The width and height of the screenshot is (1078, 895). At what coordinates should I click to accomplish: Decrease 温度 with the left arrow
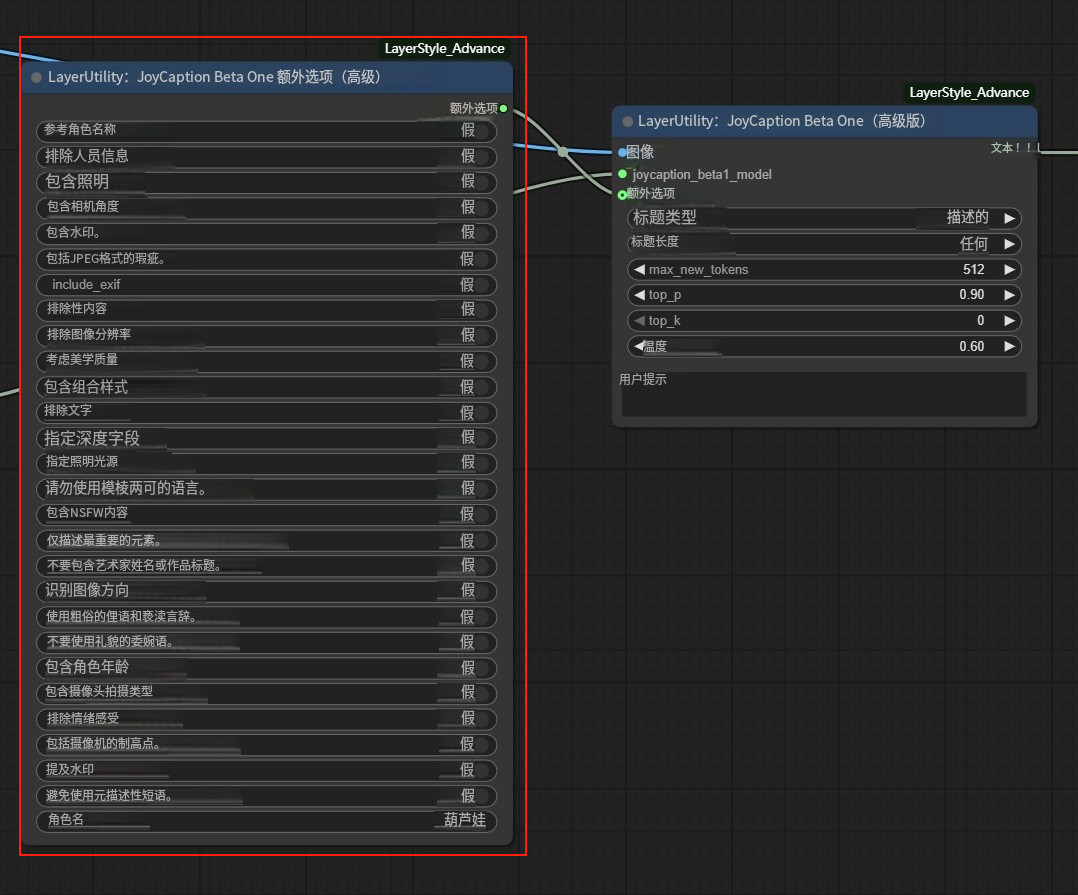coord(639,346)
